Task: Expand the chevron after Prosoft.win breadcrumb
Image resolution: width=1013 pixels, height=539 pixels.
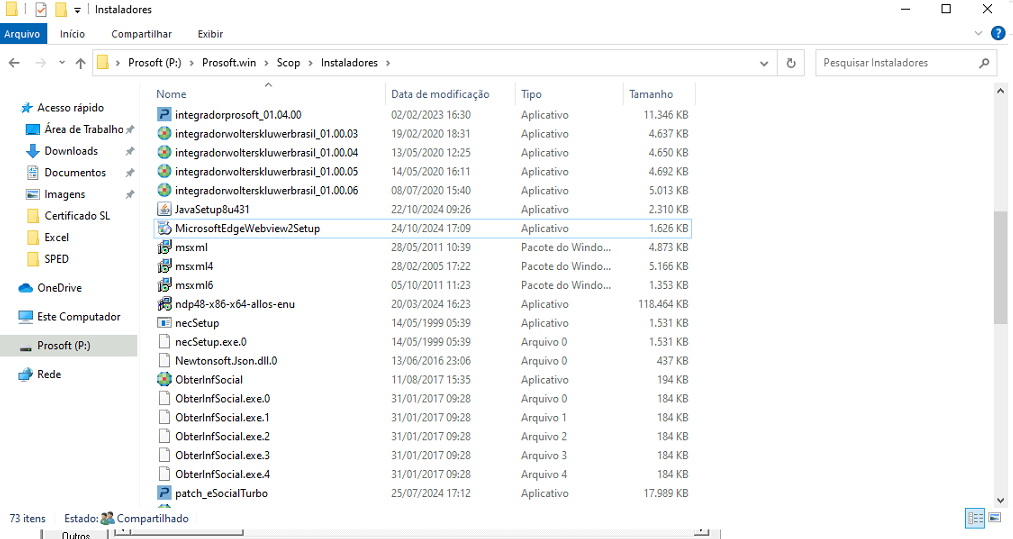Action: [266, 63]
